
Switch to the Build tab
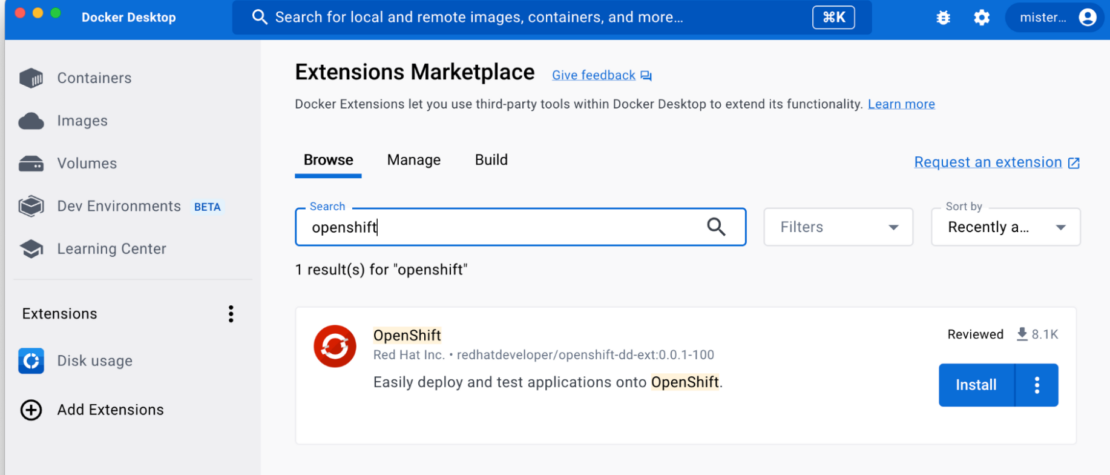[491, 160]
